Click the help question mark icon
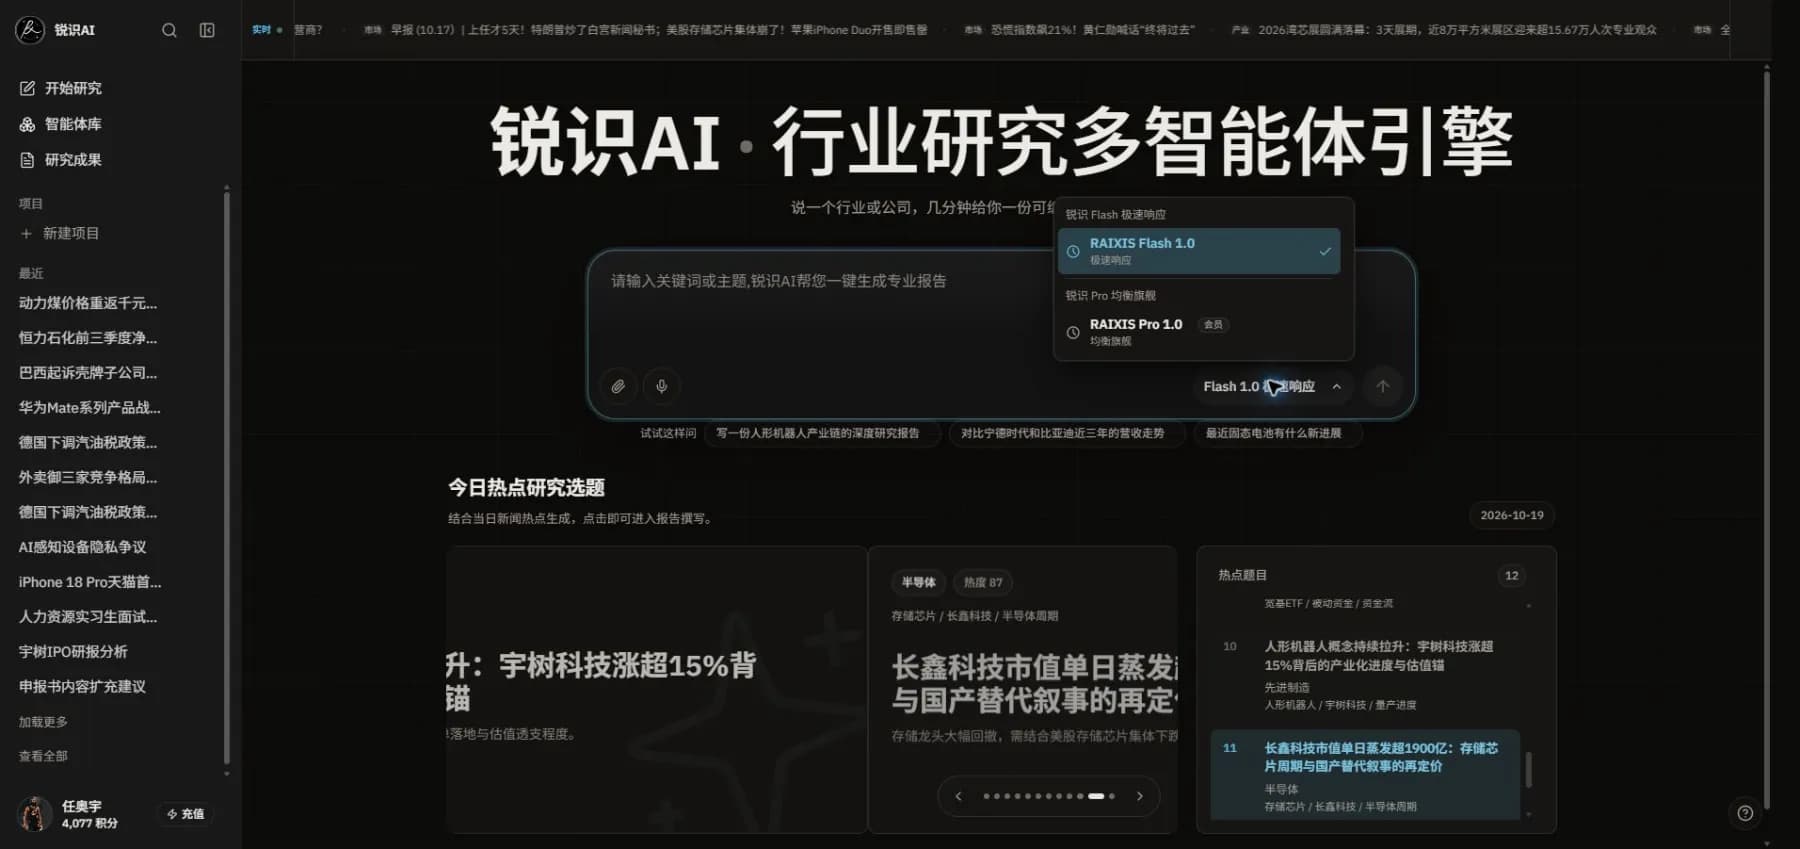The width and height of the screenshot is (1800, 849). coord(1745,813)
